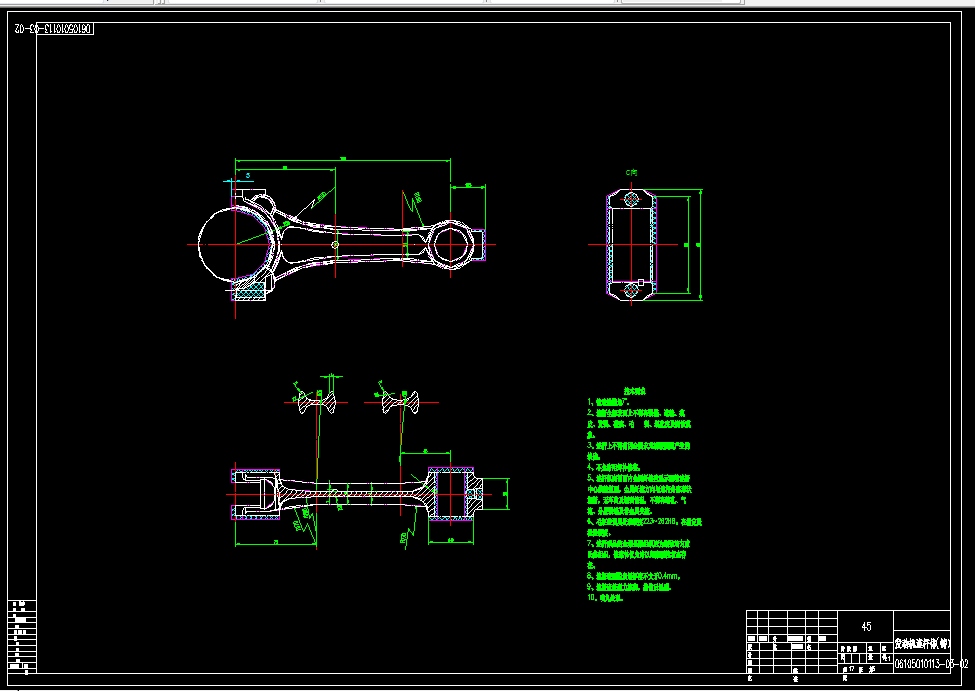Select the small oil hole circle on rod shank
This screenshot has height=691, width=975.
tap(335, 244)
